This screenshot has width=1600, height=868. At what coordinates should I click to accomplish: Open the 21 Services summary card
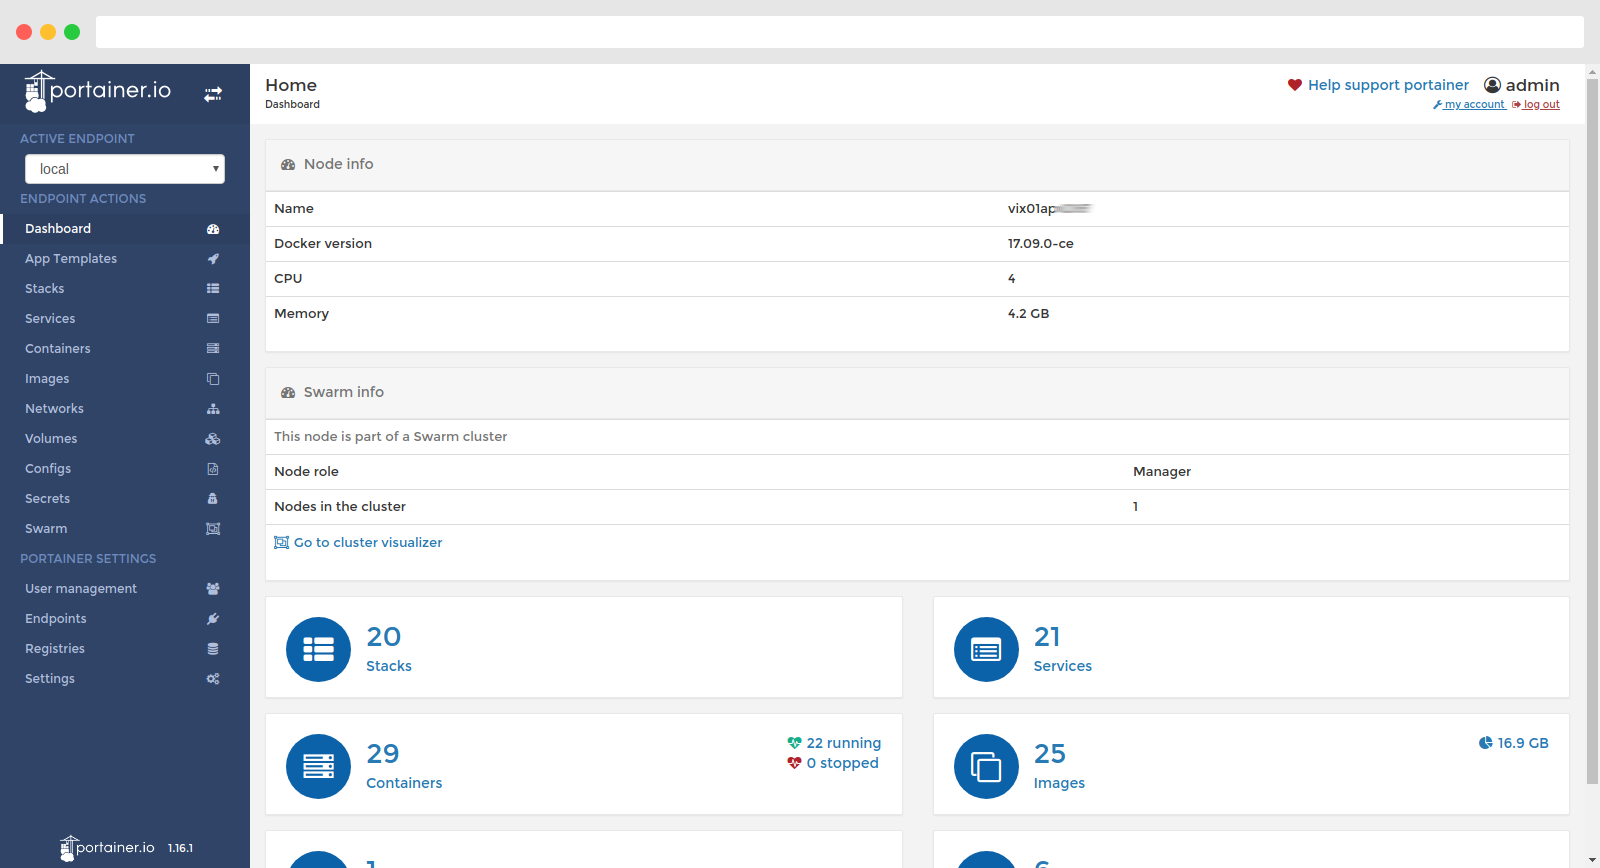coord(1251,648)
